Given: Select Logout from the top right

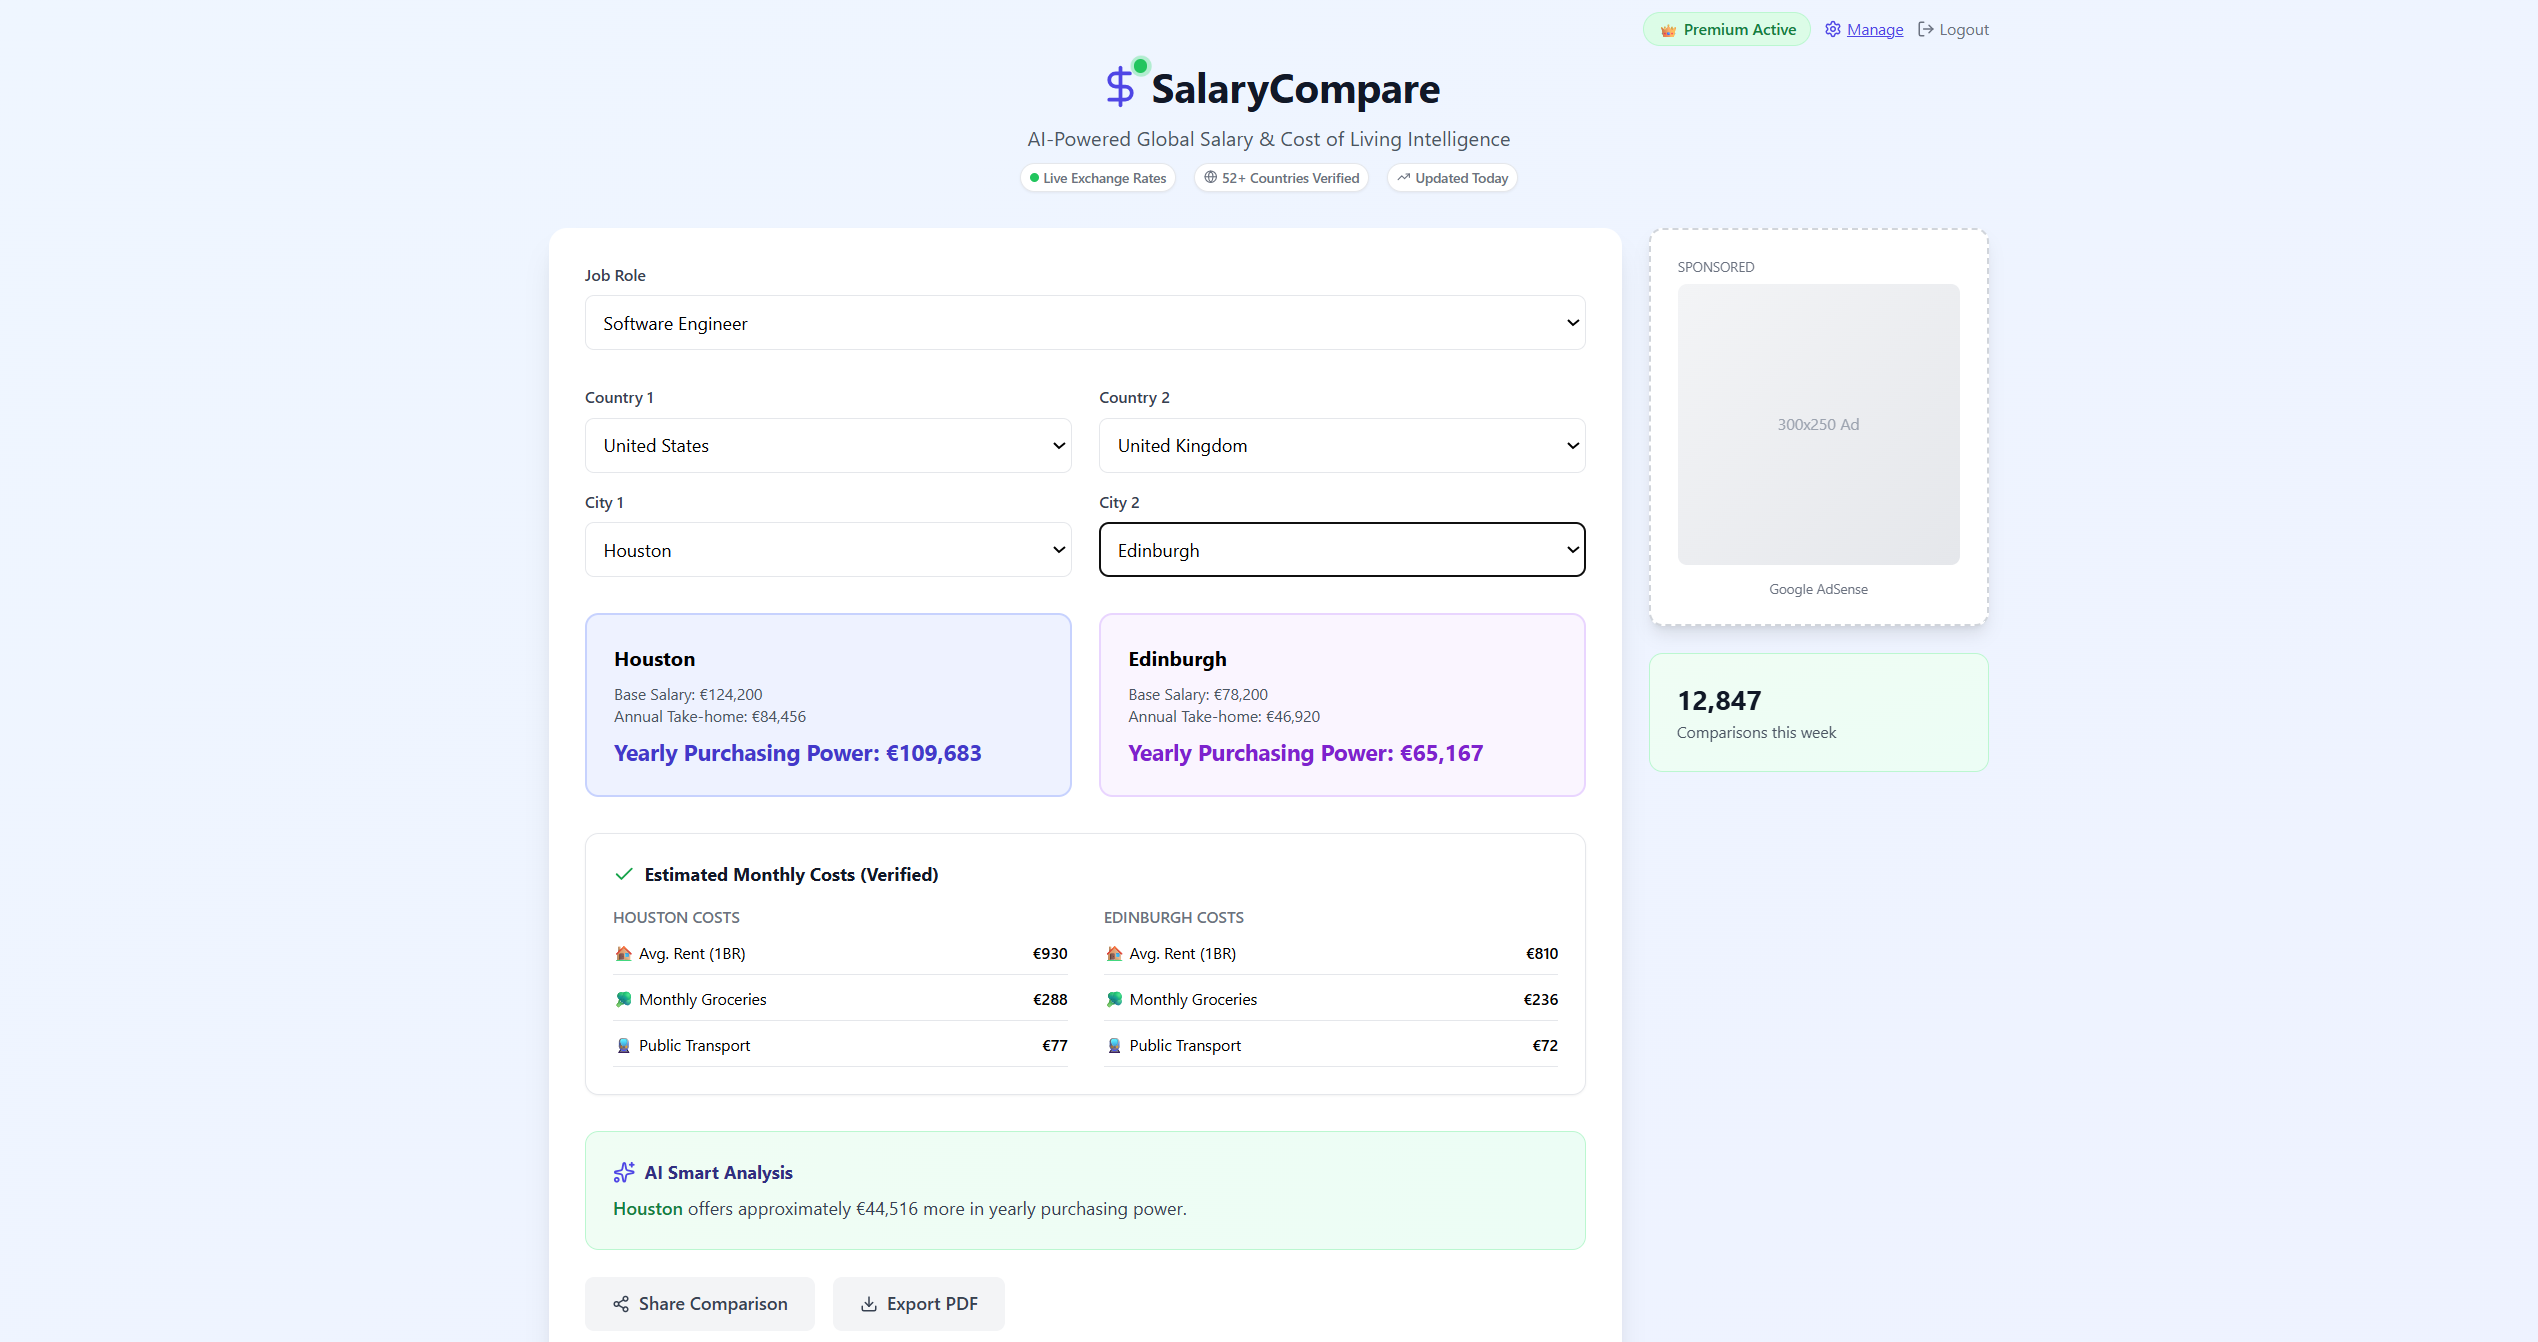Looking at the screenshot, I should pos(1962,29).
